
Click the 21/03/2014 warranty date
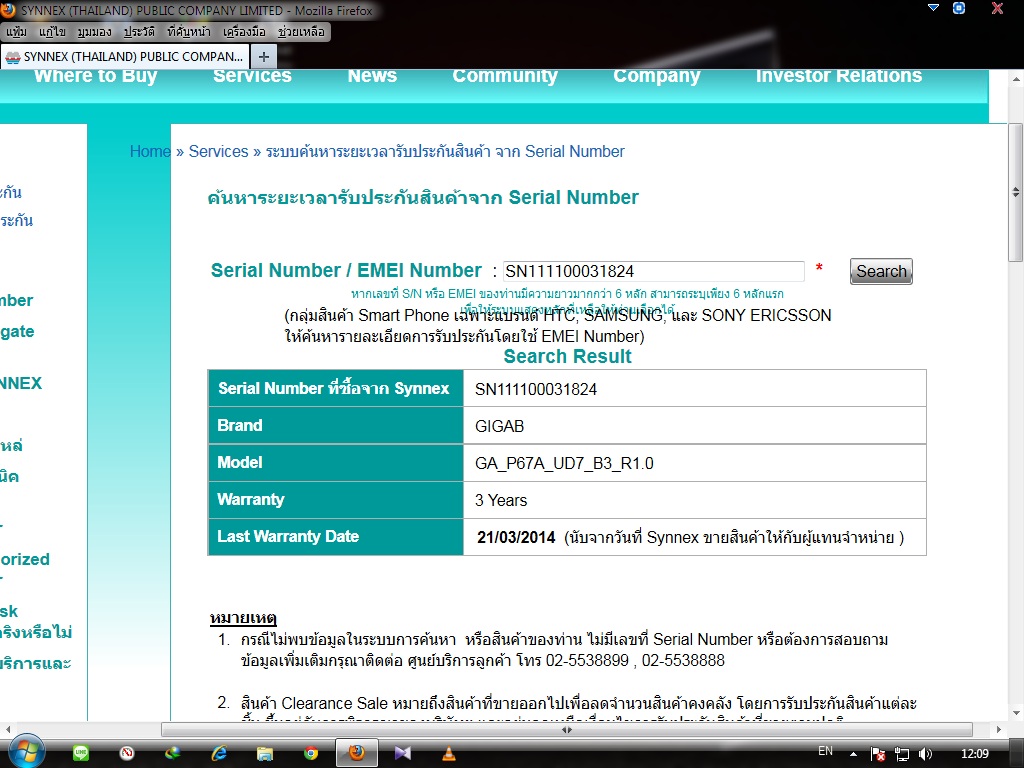[x=516, y=537]
